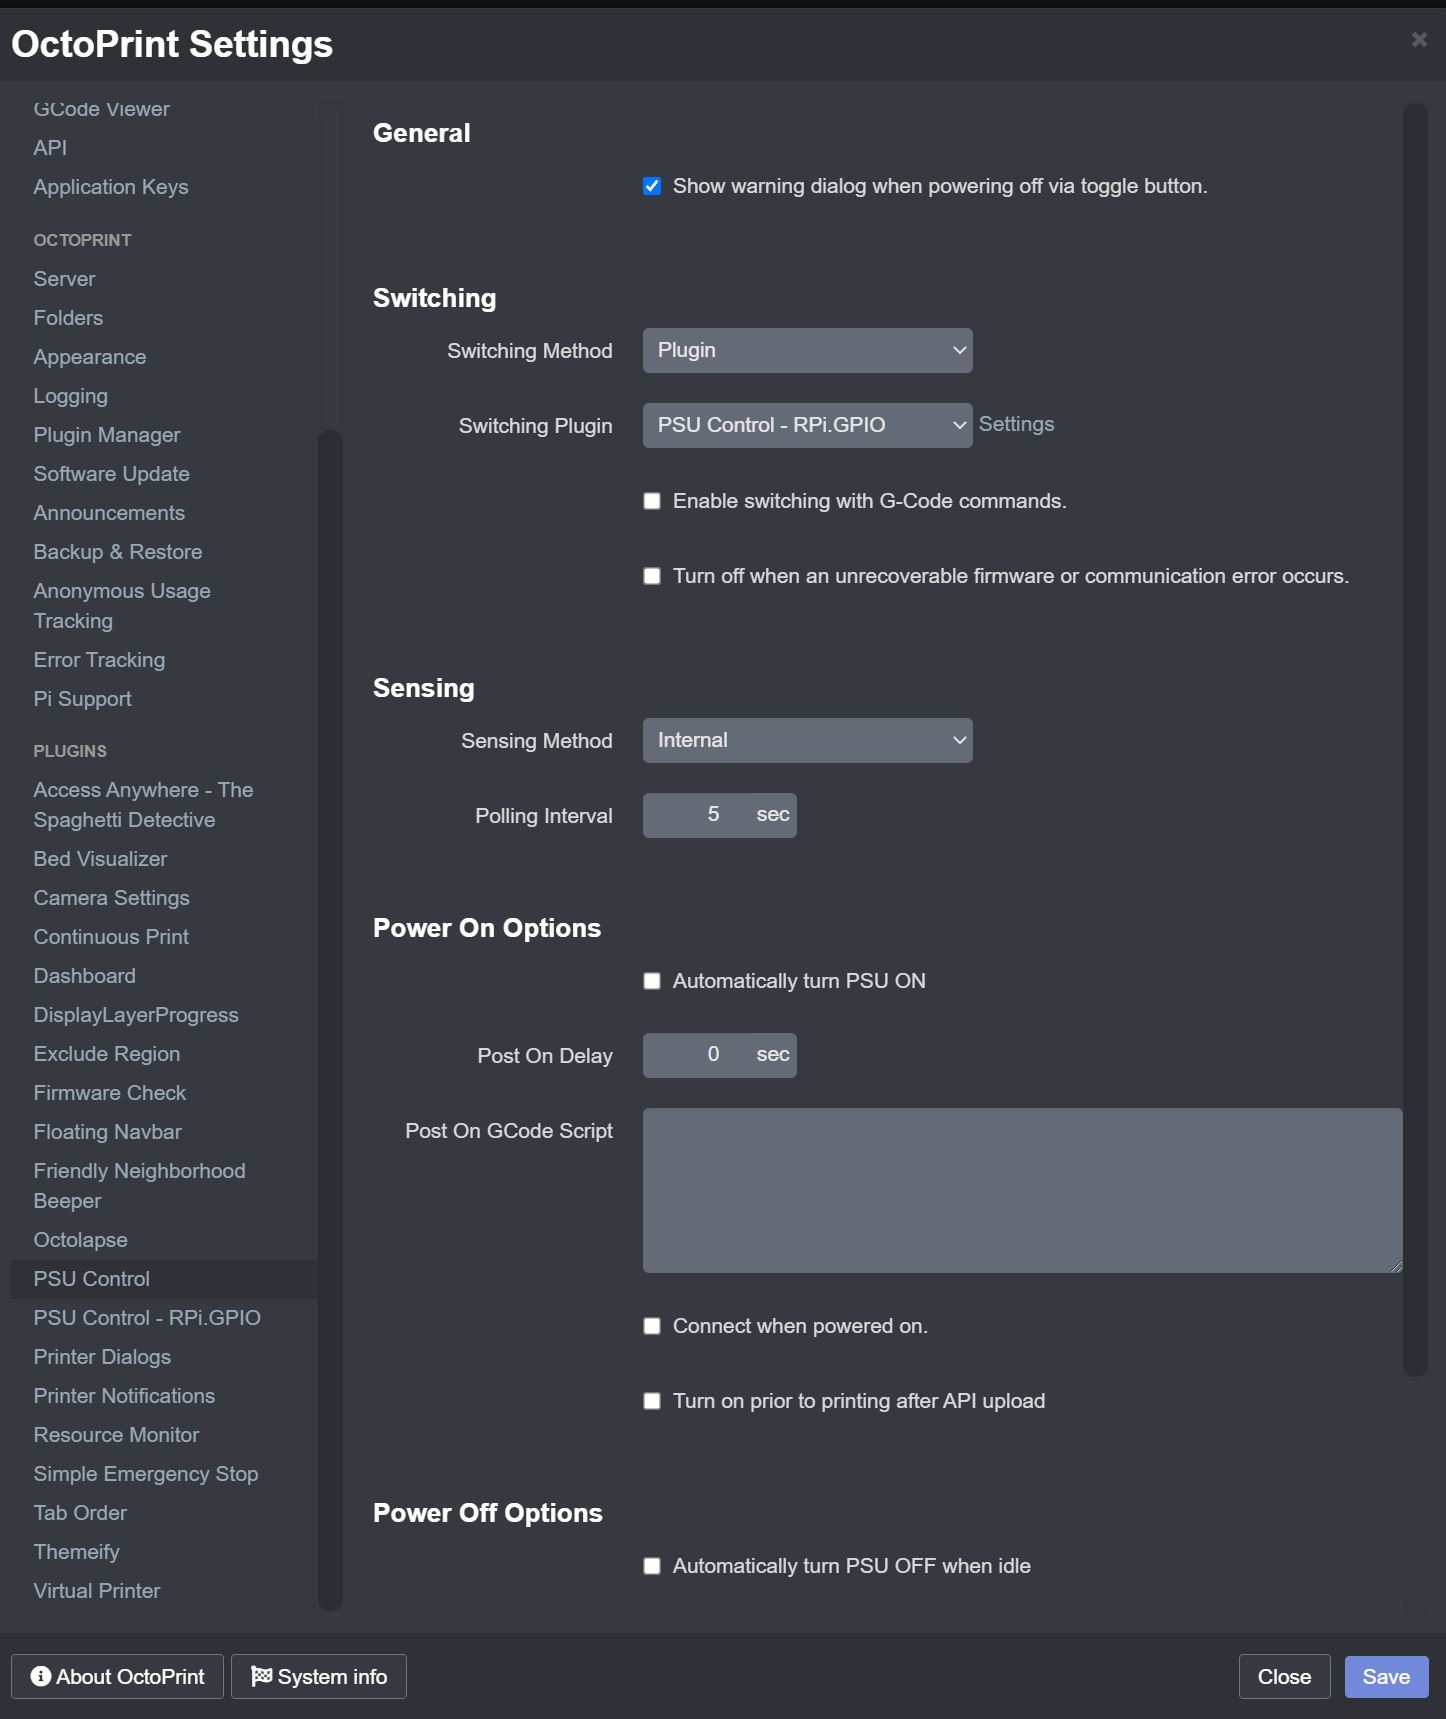Open DisplayLayerProgress settings

136,1015
